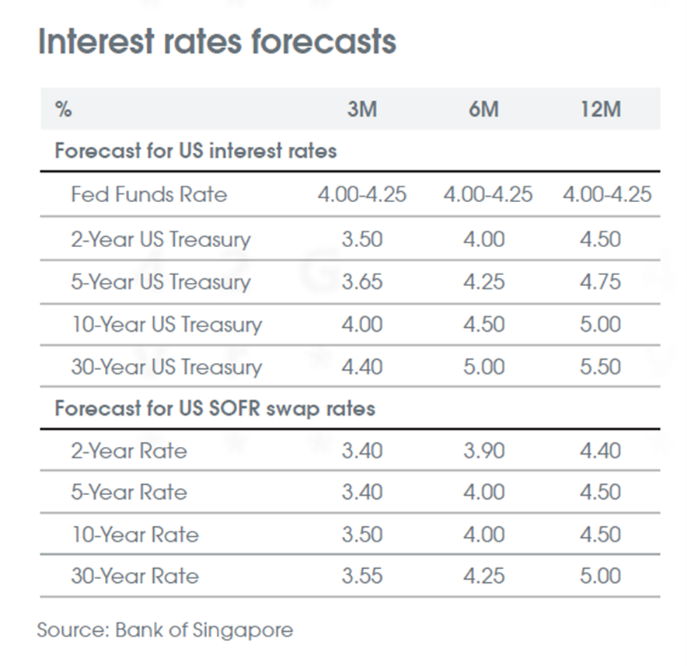Select the 5-Year Rate row label
687x666 pixels.
pos(129,492)
